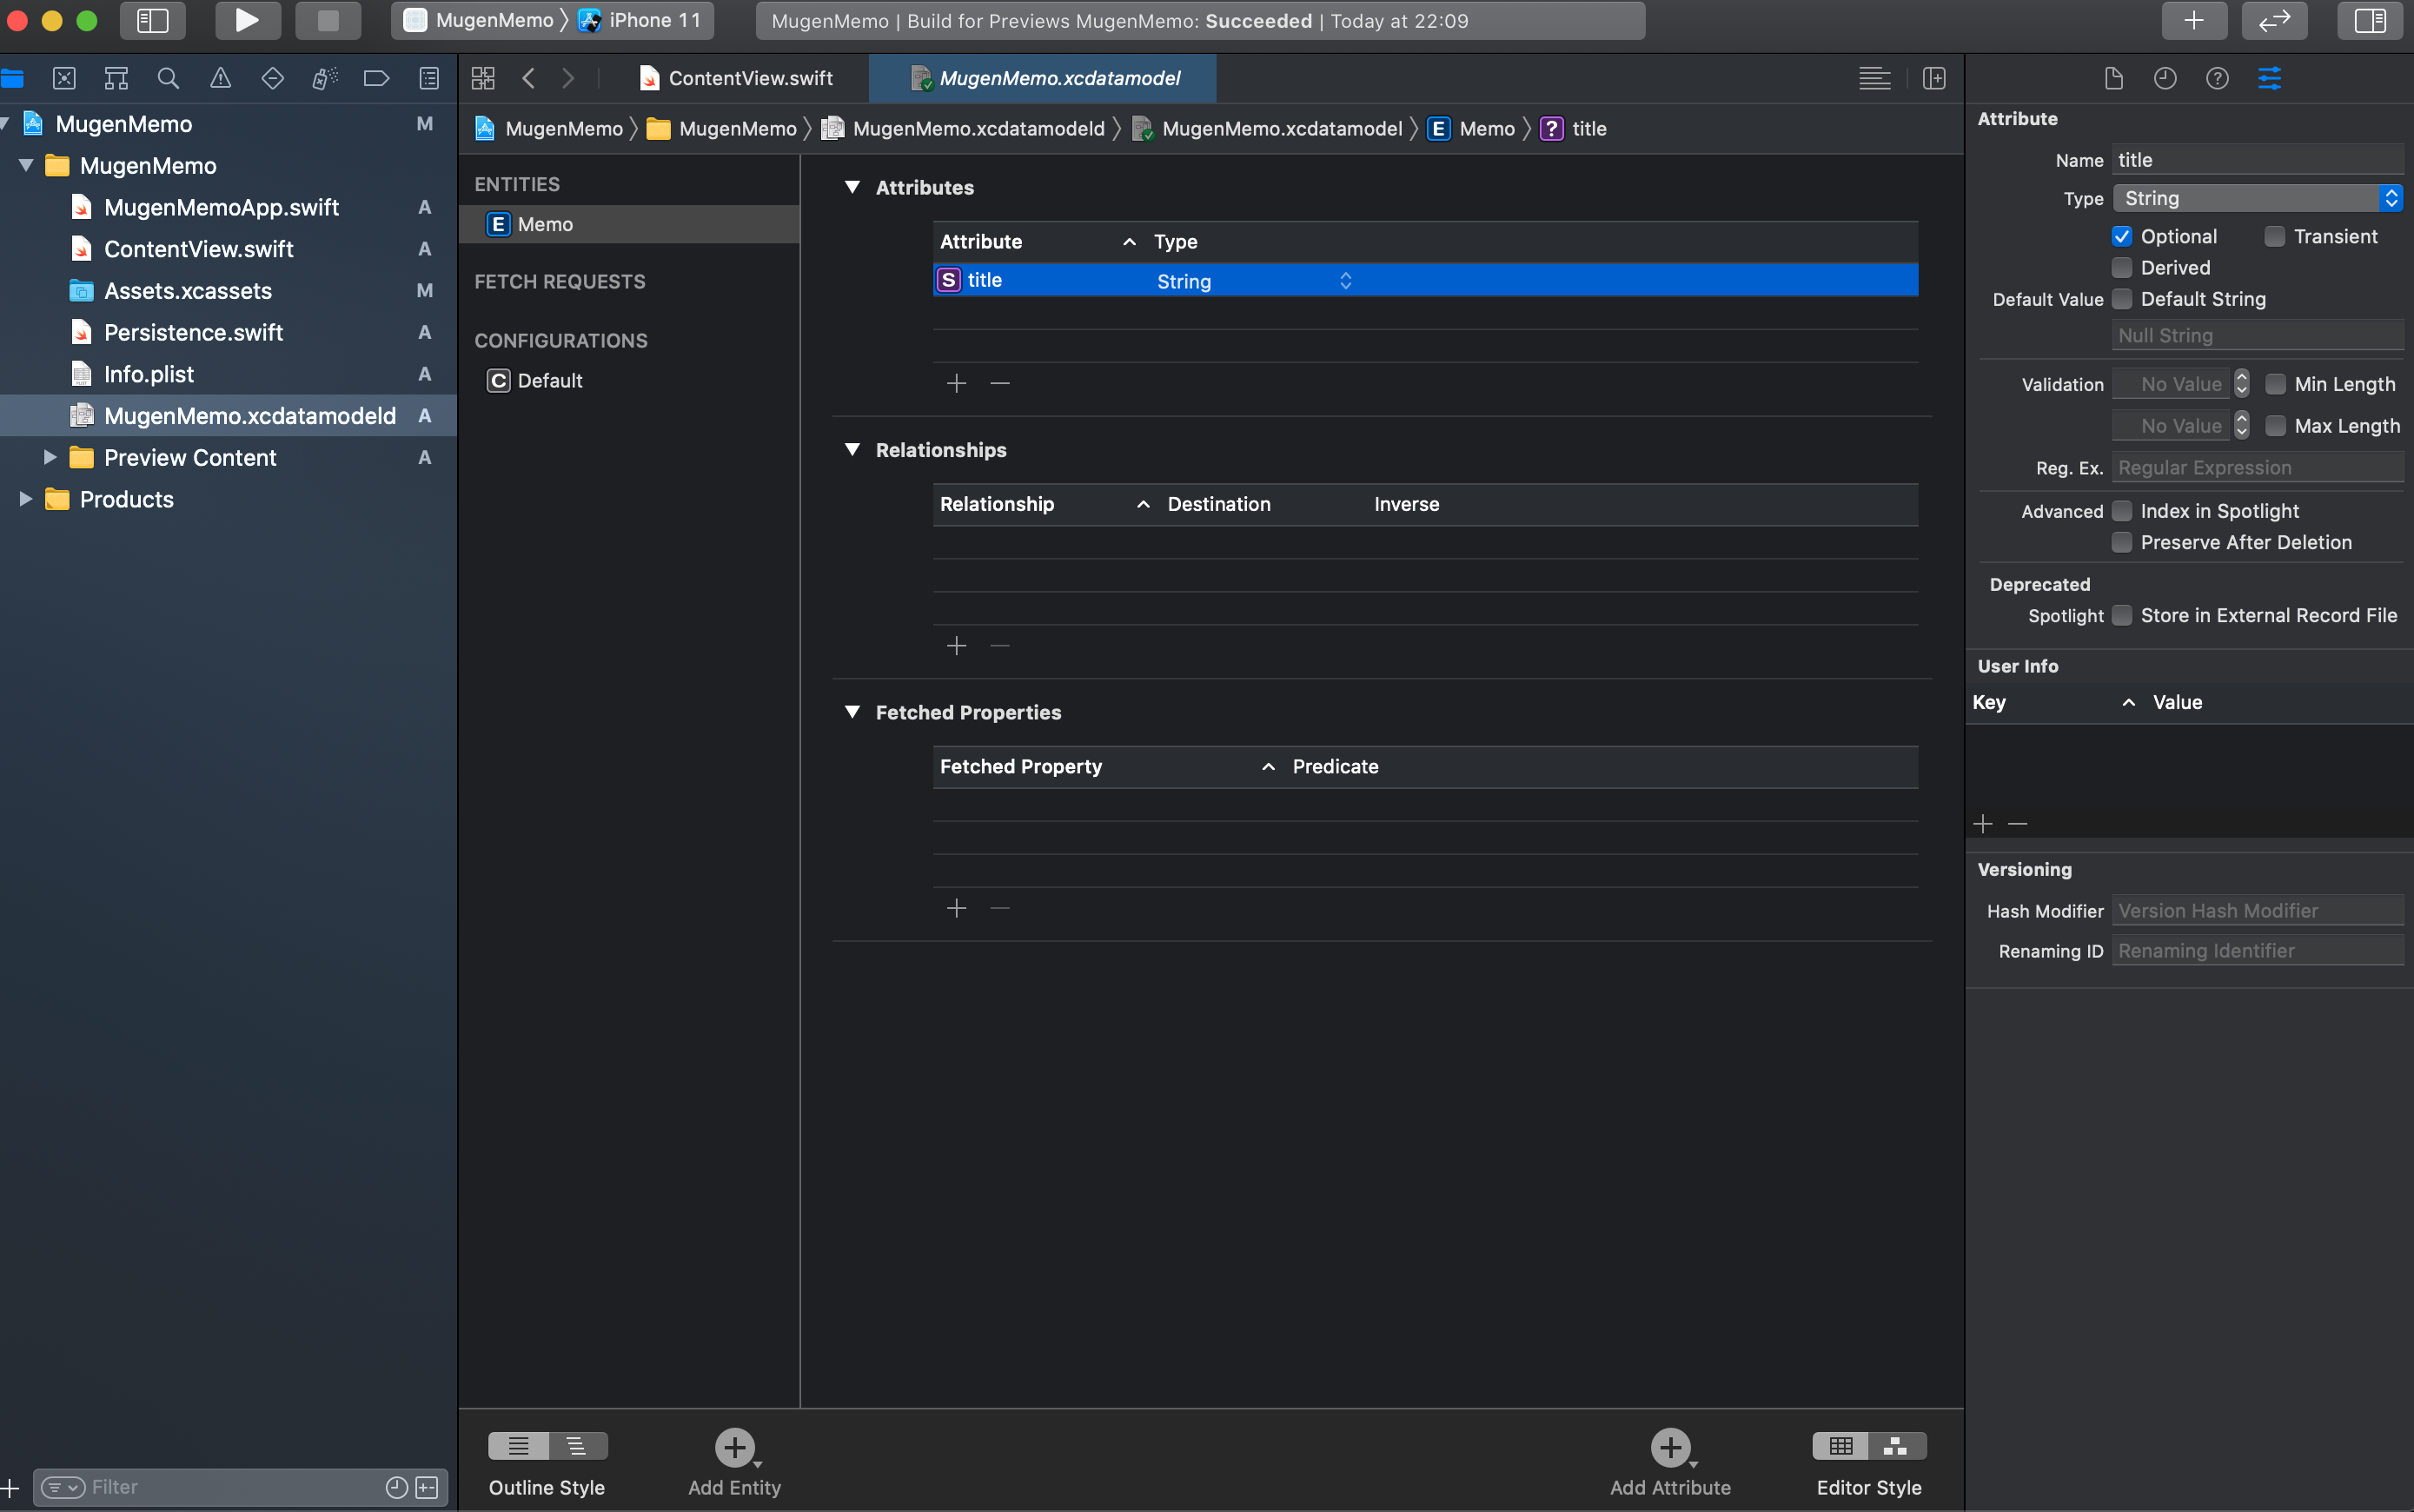Viewport: 2414px width, 1512px height.
Task: Click the Add Attribute plus icon
Action: tap(1669, 1447)
